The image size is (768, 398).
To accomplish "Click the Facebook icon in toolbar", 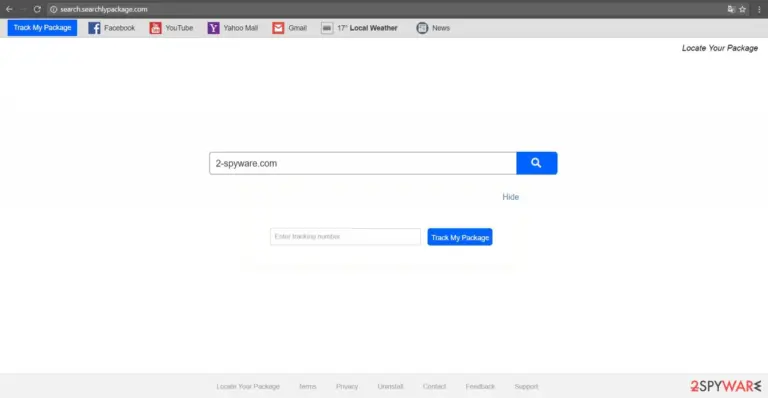I will pyautogui.click(x=94, y=28).
